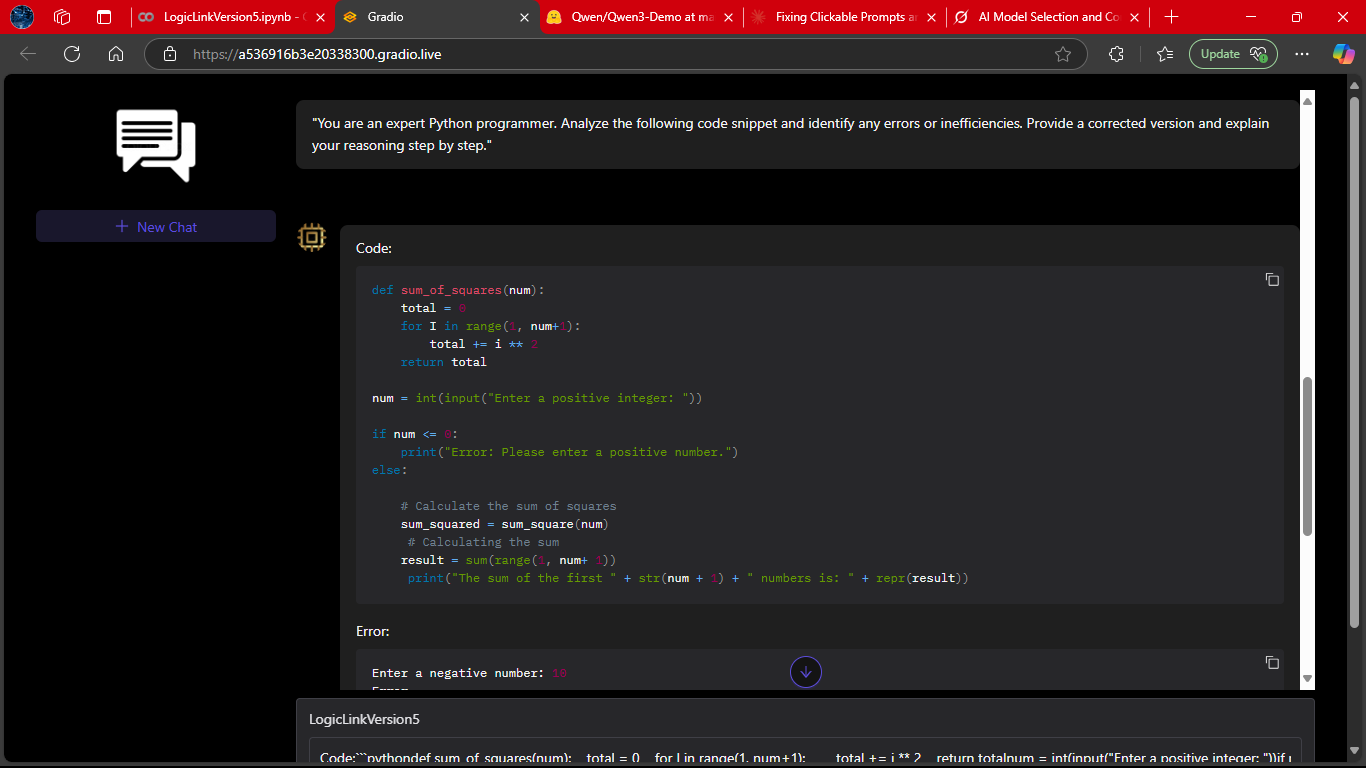Viewport: 1366px width, 768px height.
Task: Close the AI Model Selection tab
Action: coord(1134,17)
